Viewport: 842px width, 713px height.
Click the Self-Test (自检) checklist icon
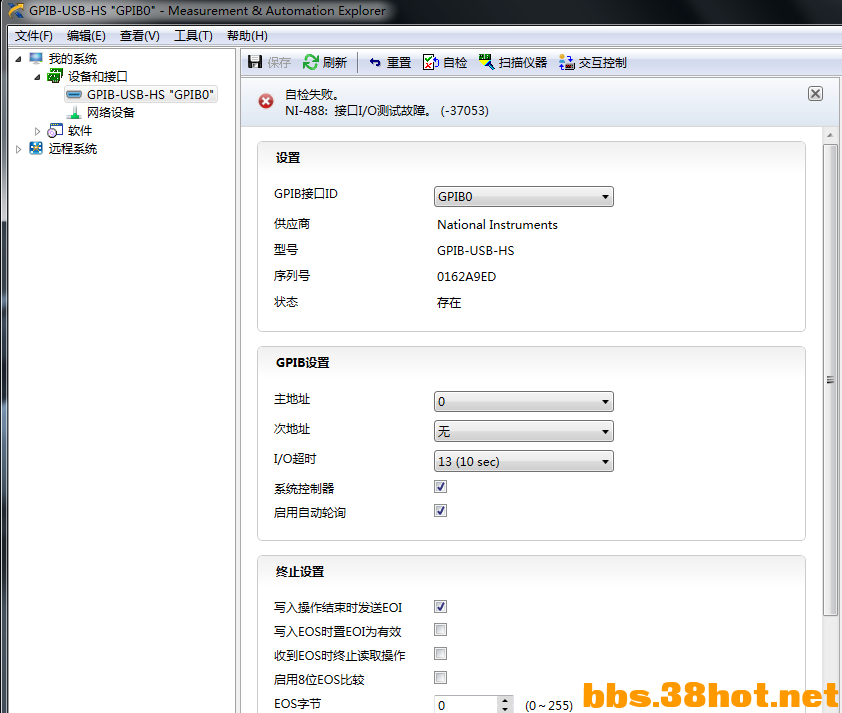tap(431, 62)
